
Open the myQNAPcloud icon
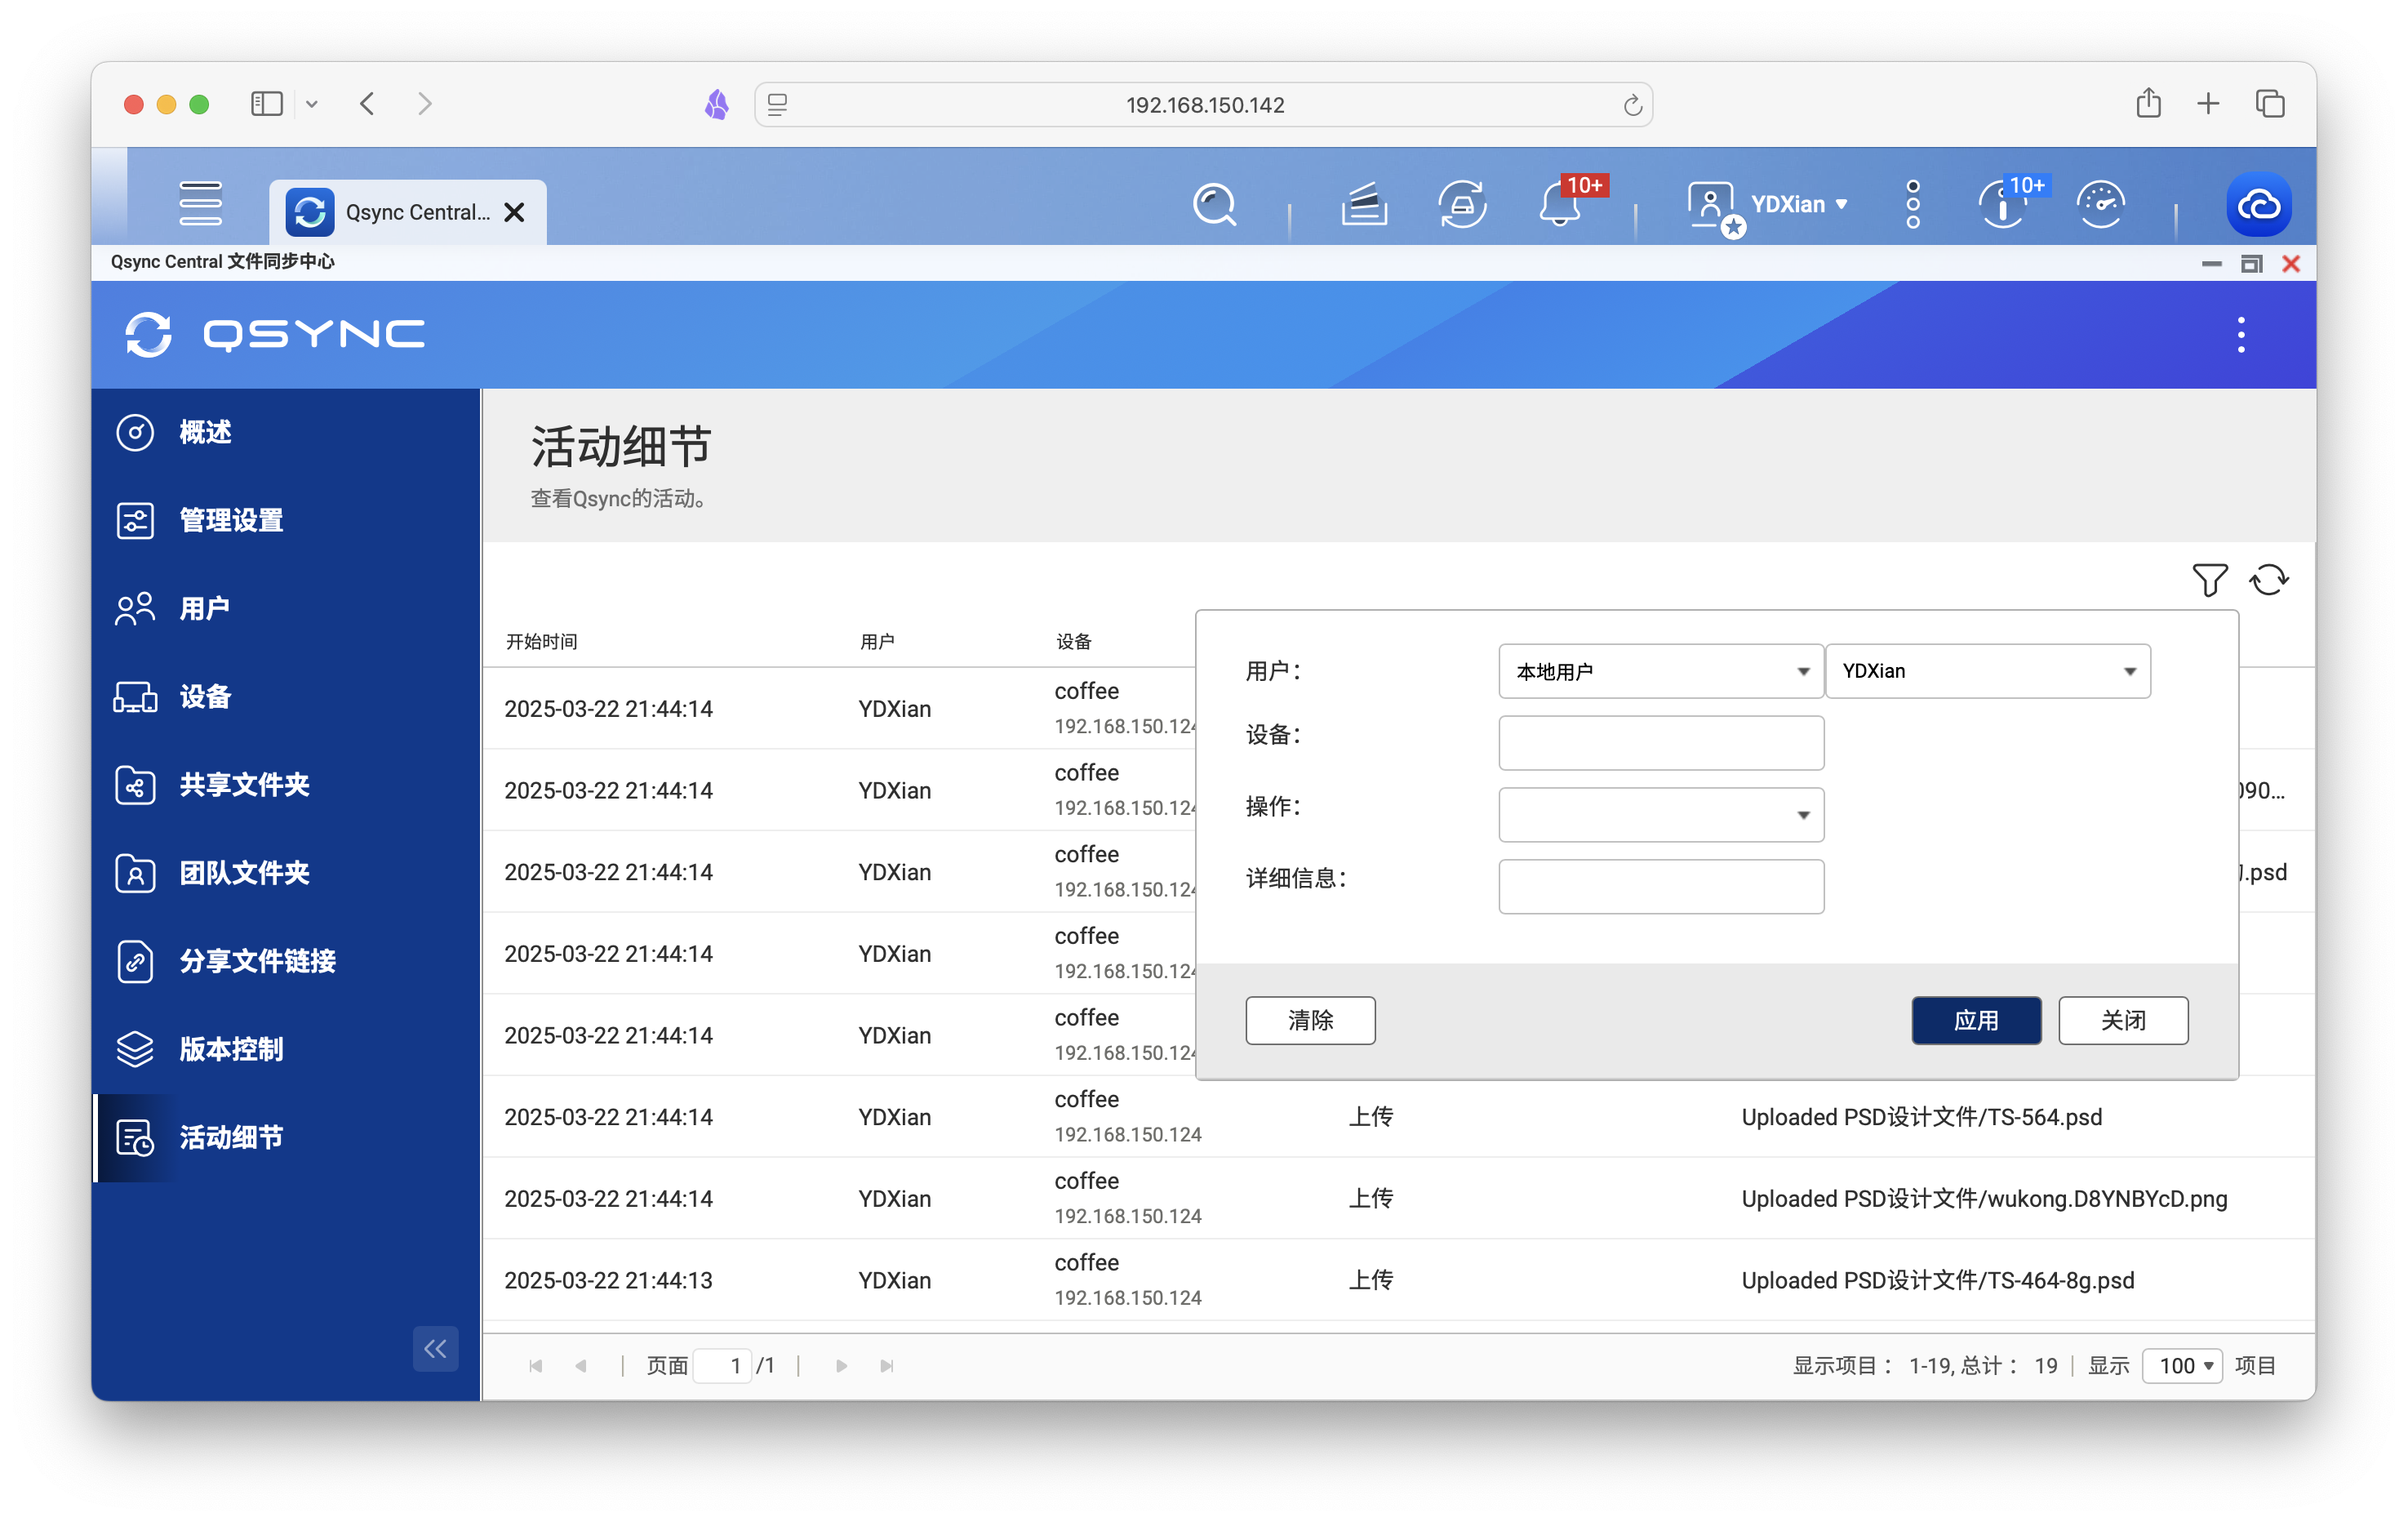click(2258, 205)
